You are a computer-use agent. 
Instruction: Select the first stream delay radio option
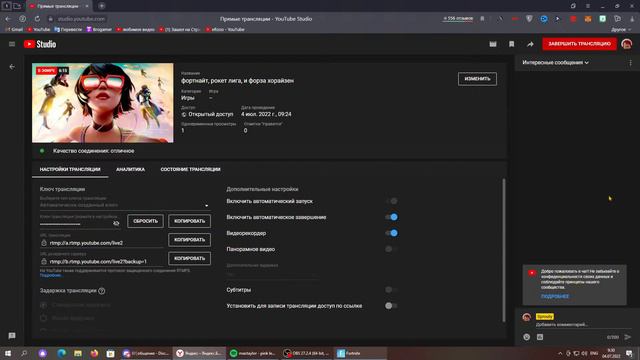[44, 305]
